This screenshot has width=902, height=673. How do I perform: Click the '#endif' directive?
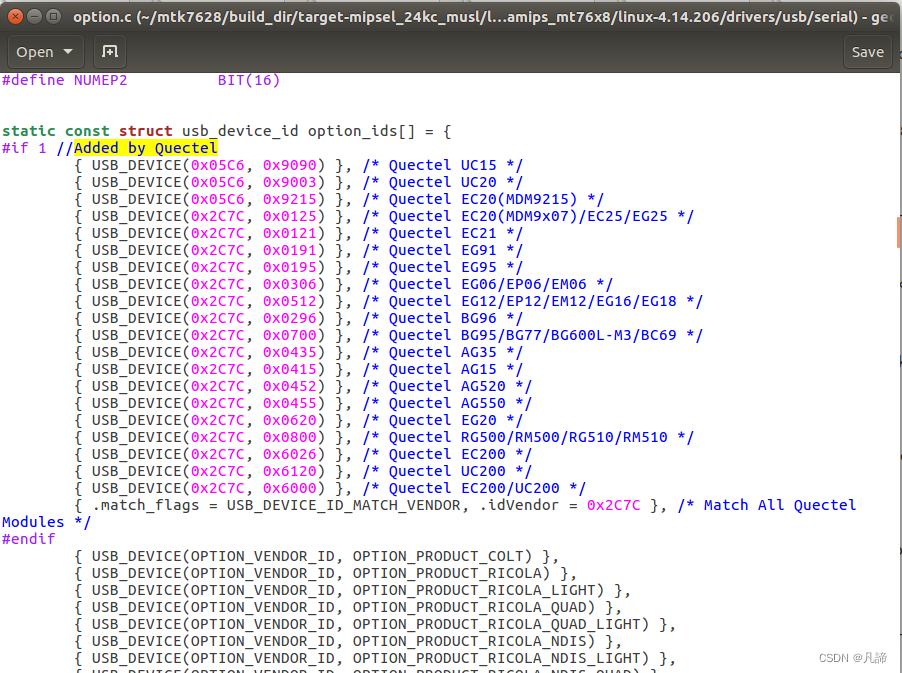click(x=29, y=539)
